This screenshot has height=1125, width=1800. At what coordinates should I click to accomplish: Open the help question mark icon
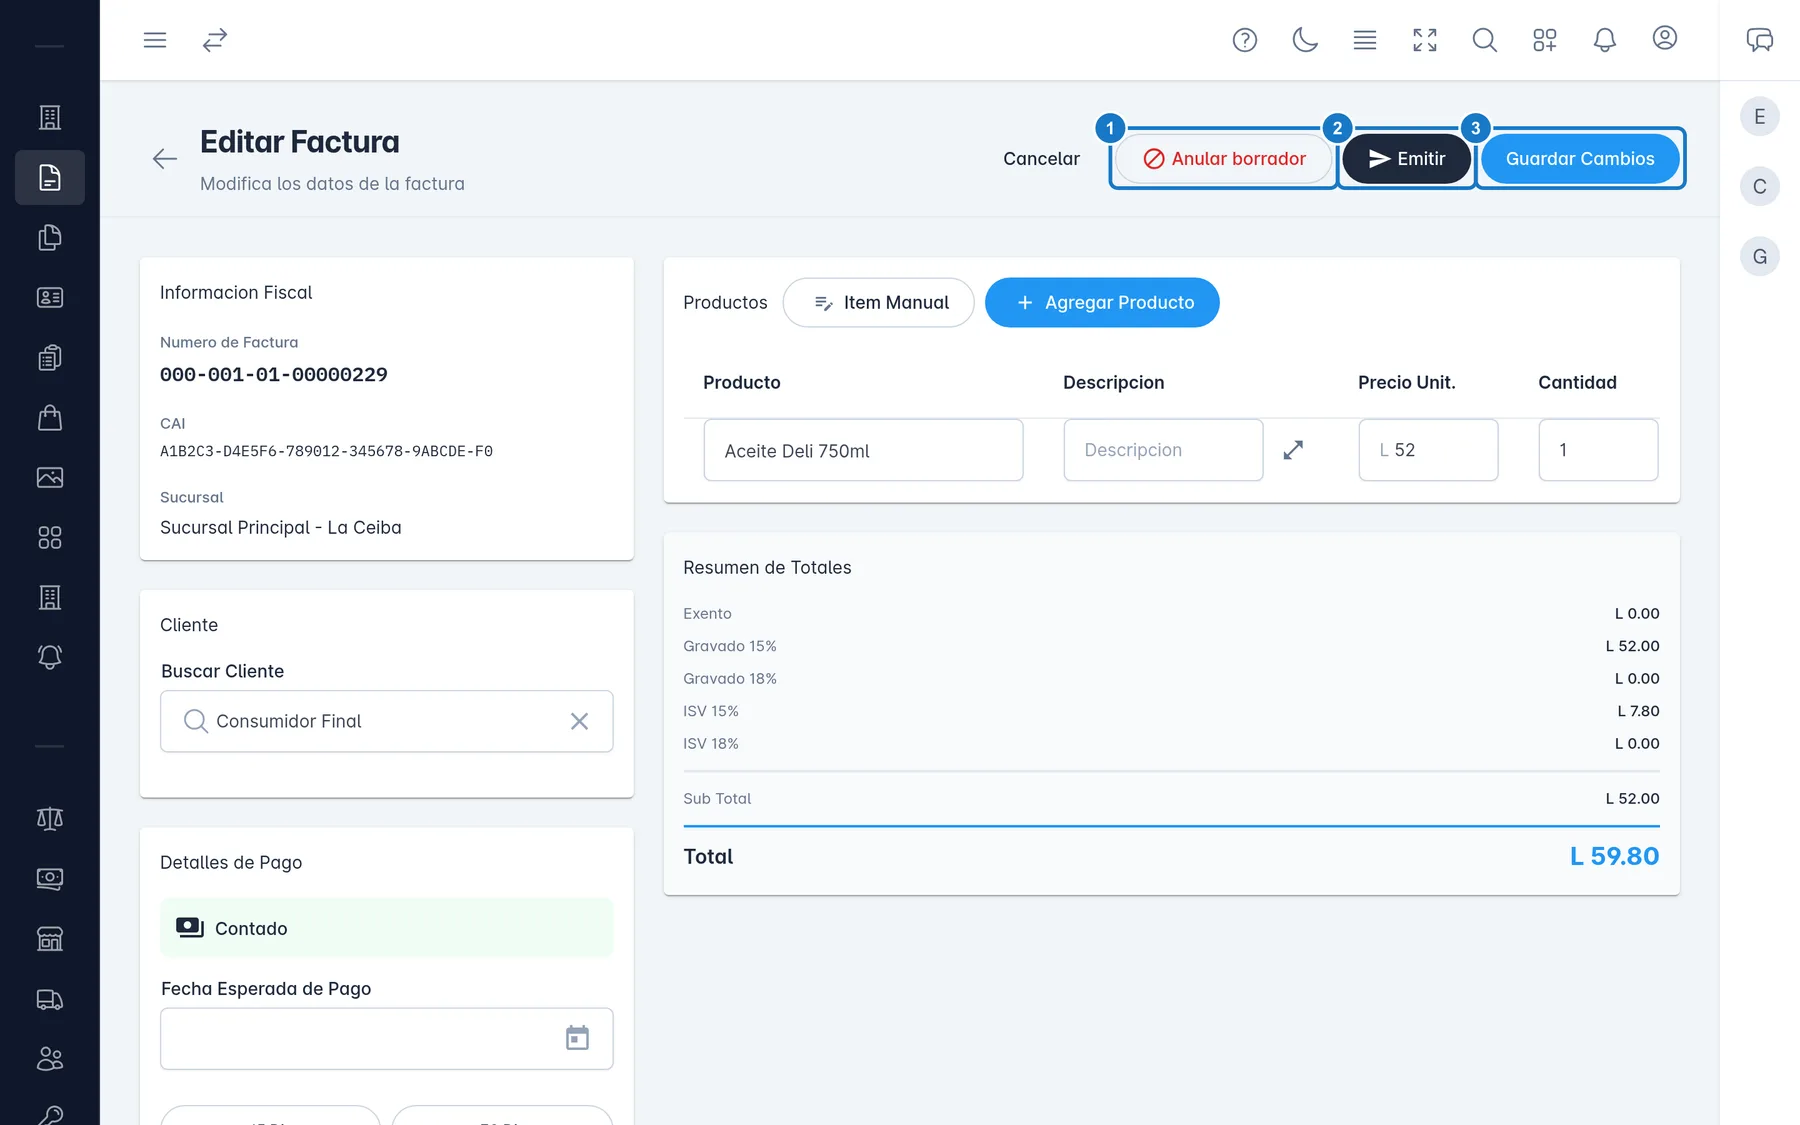[1245, 40]
